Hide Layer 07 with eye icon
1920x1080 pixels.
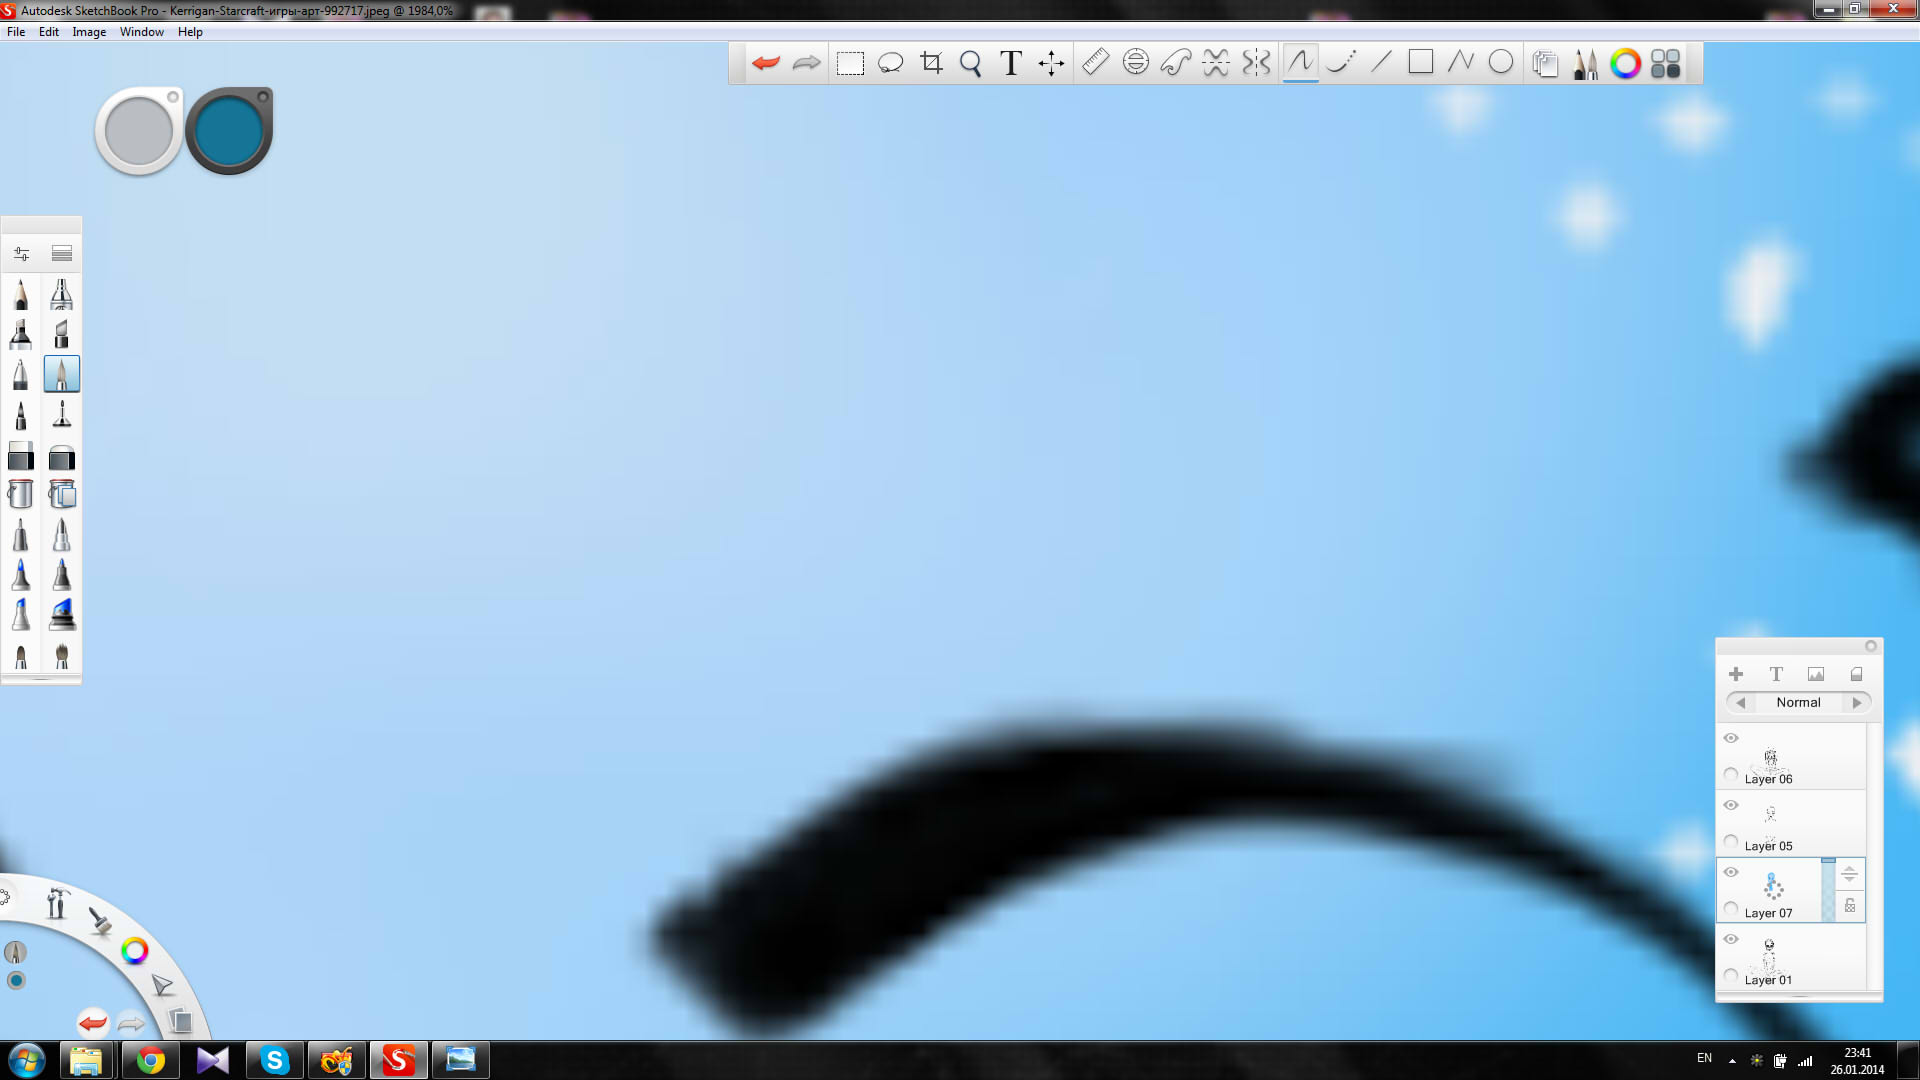[1731, 872]
